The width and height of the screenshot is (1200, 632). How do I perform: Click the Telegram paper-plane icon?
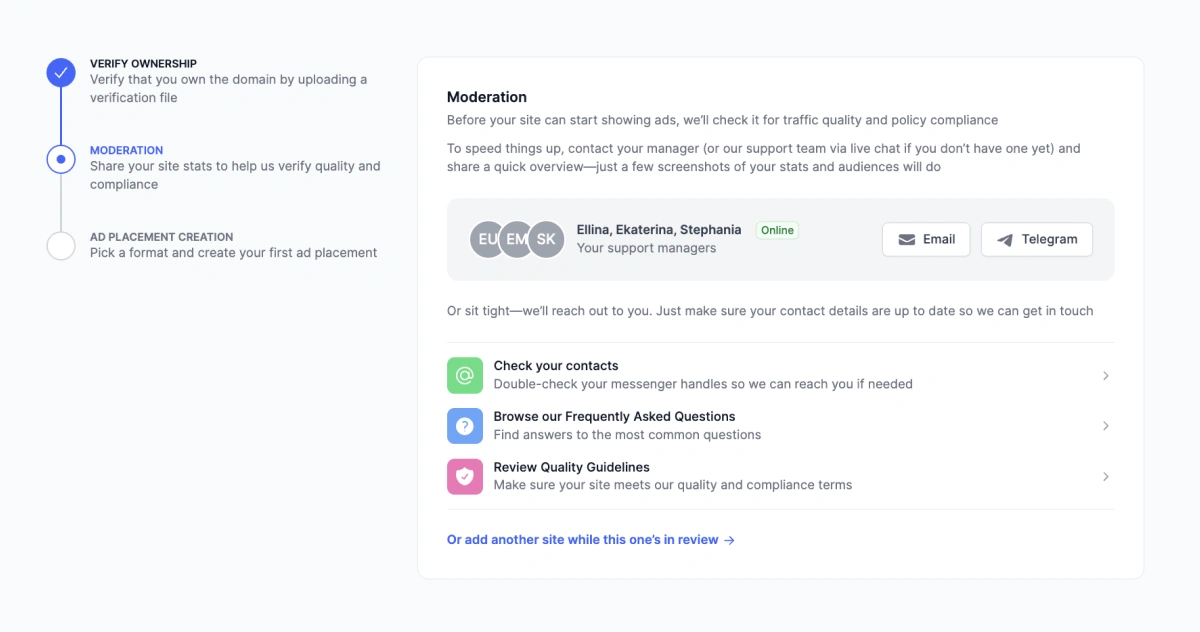tap(1007, 239)
